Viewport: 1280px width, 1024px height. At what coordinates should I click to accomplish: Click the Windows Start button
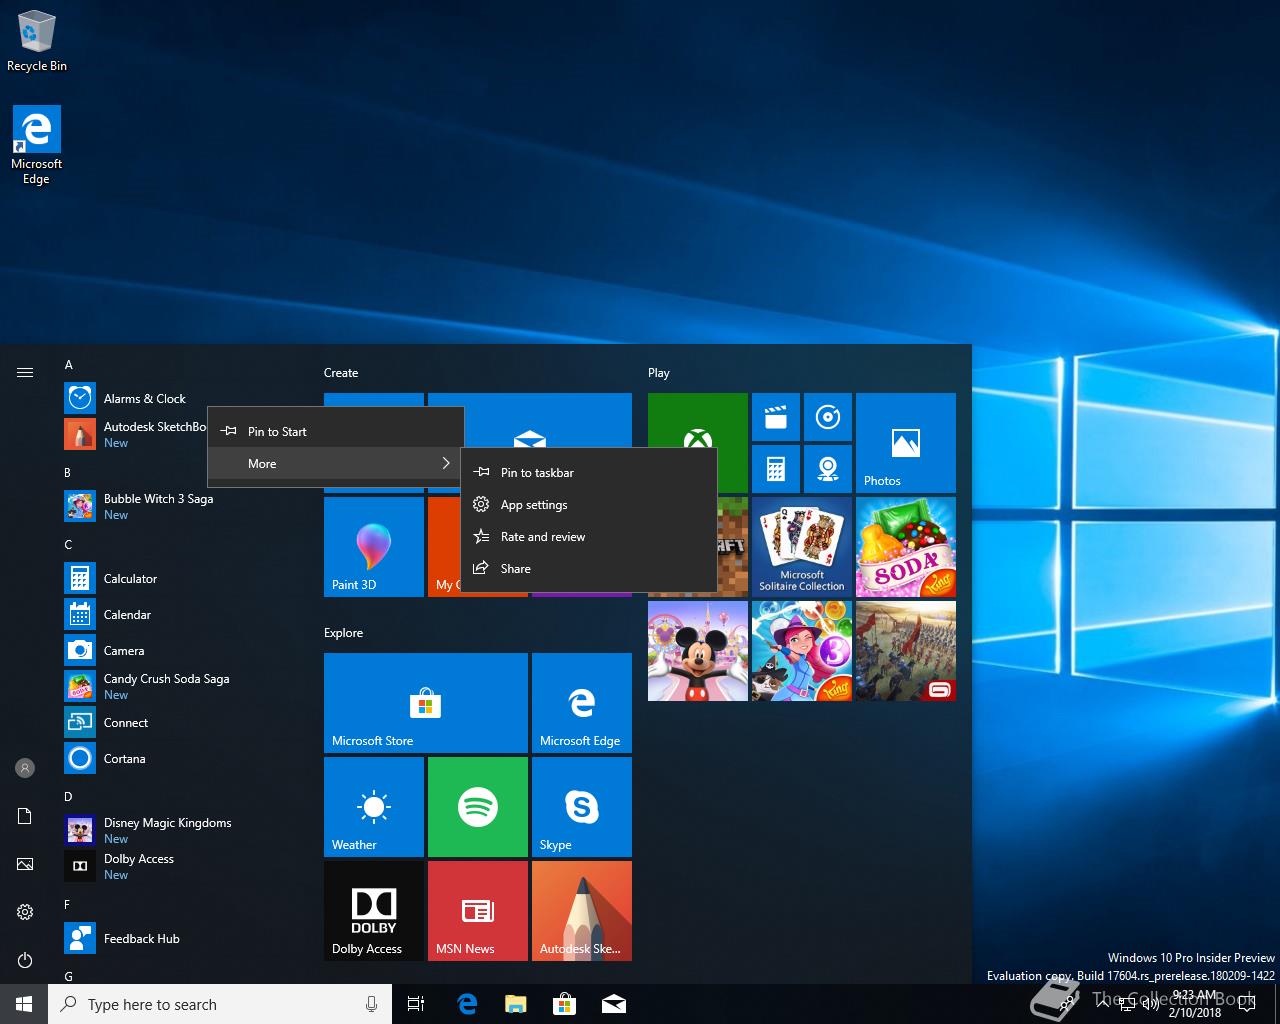pos(24,1004)
